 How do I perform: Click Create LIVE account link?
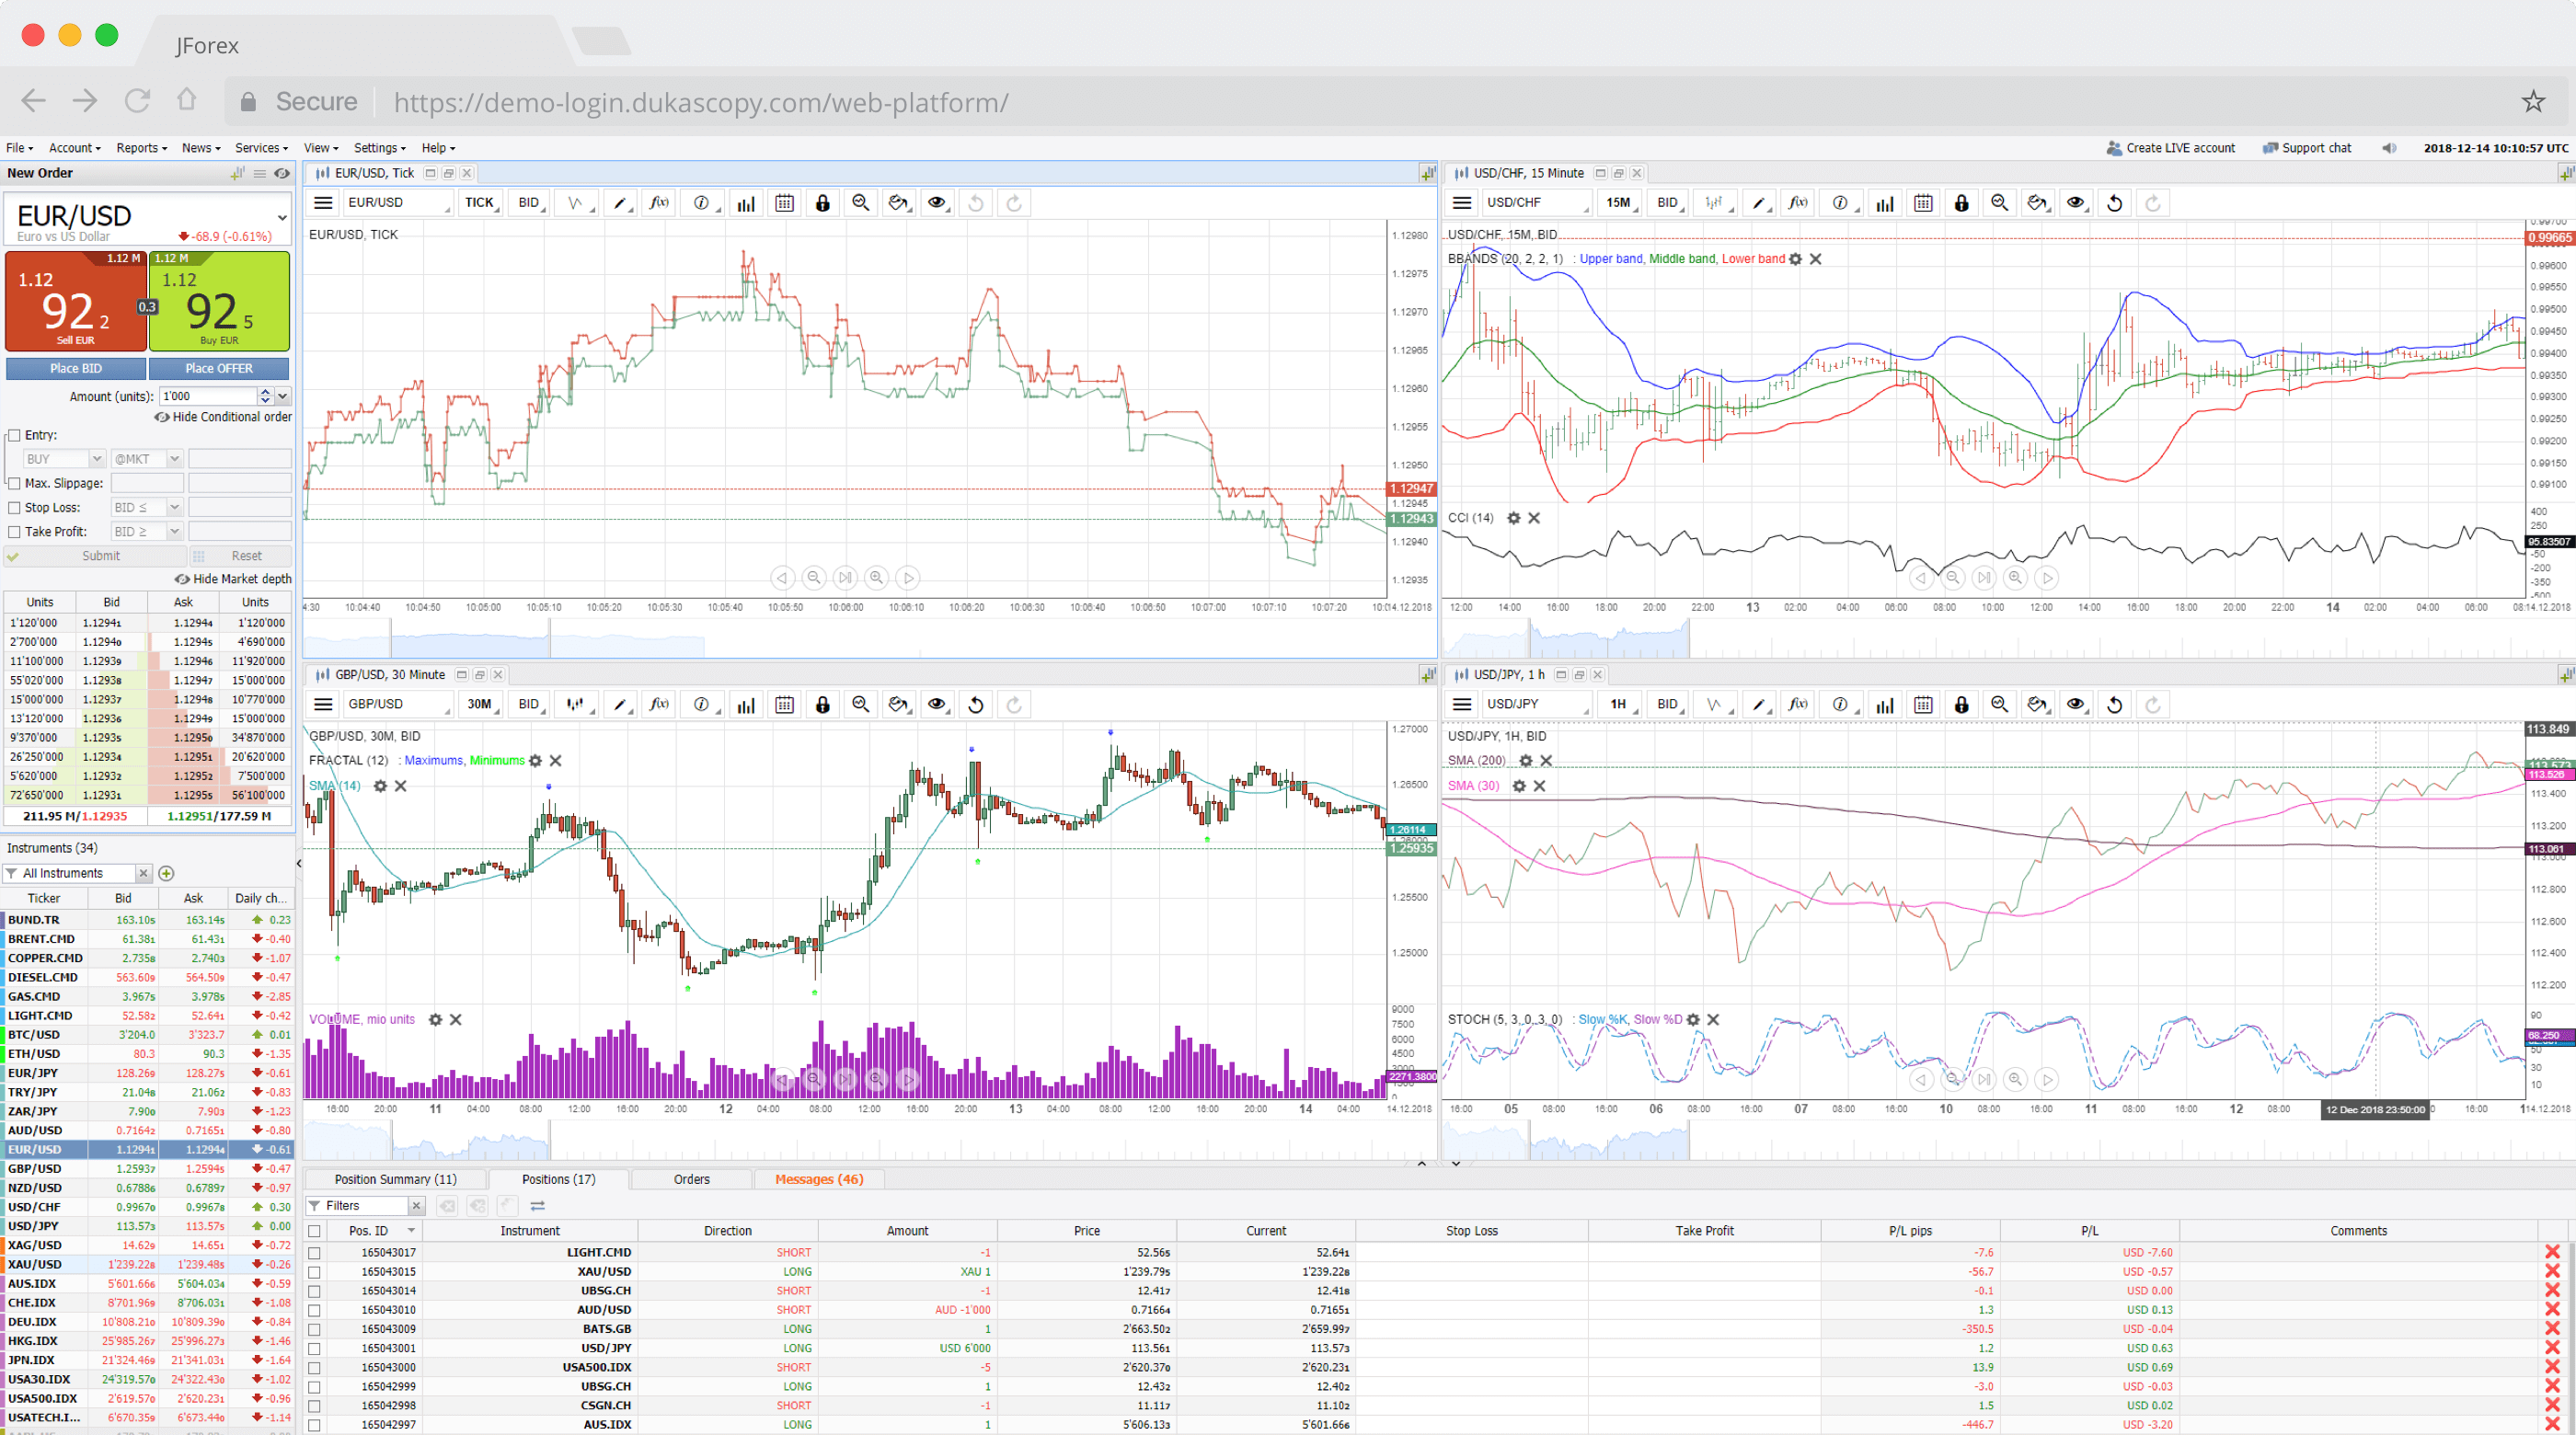(x=2170, y=148)
